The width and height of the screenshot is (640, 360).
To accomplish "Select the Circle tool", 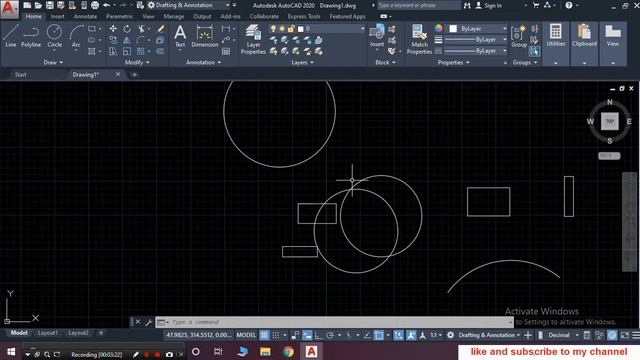I will click(x=54, y=36).
